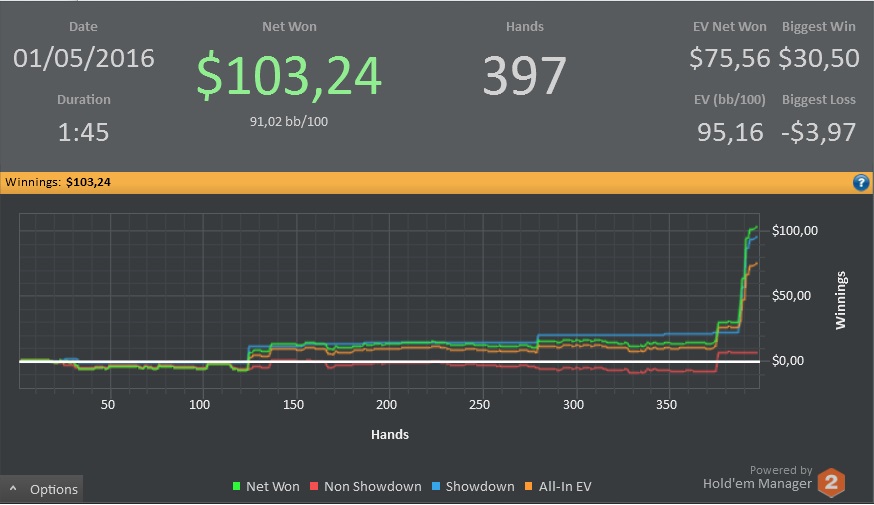Click the Biggest Win $30,50 value
Image resolution: width=874 pixels, height=505 pixels.
point(818,58)
